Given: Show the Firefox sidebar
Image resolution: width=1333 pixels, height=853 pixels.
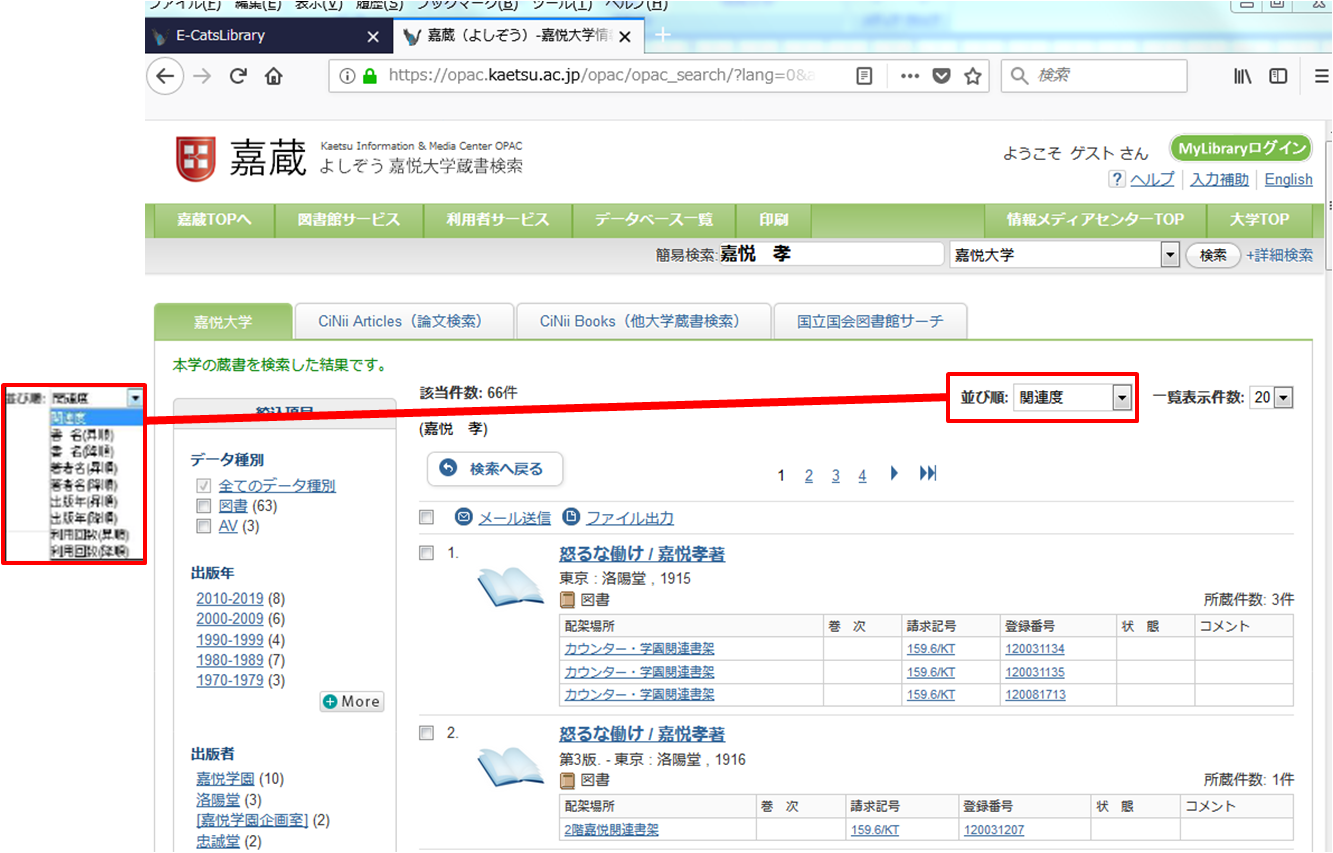Looking at the screenshot, I should tap(1278, 76).
